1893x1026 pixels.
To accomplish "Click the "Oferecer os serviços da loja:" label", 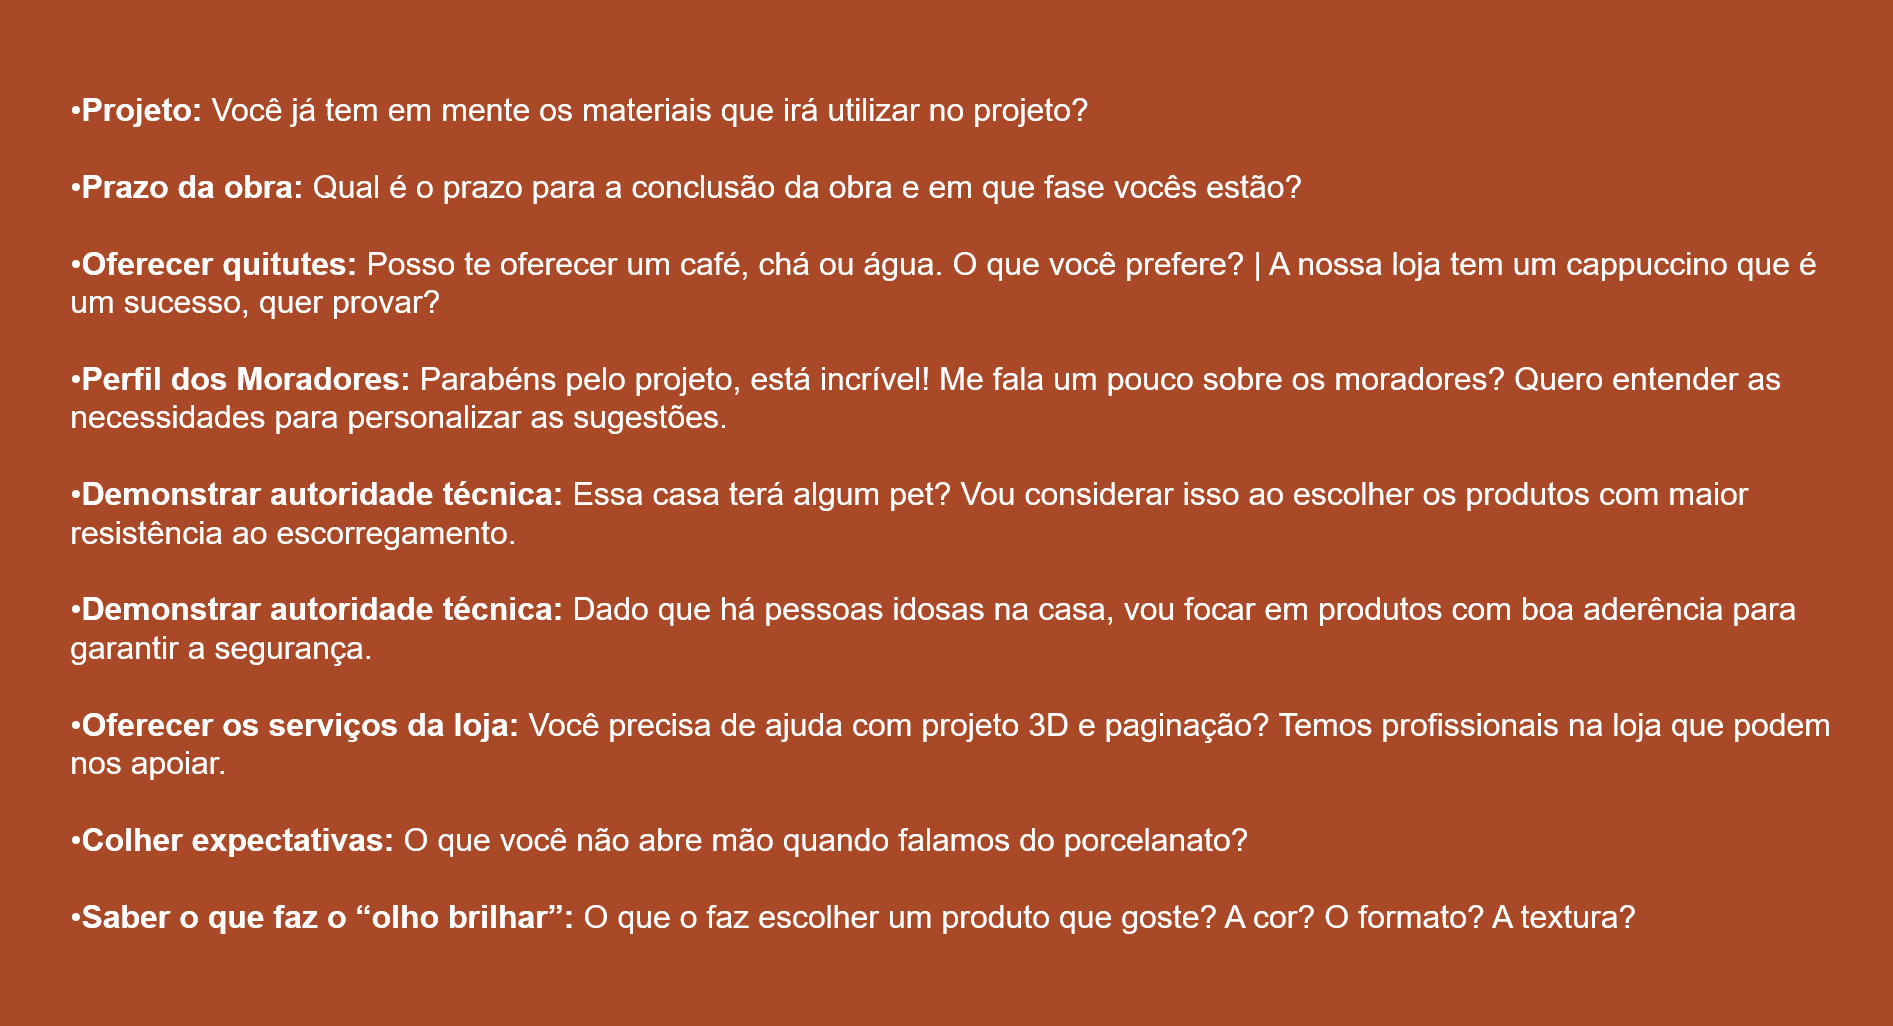I will (299, 726).
